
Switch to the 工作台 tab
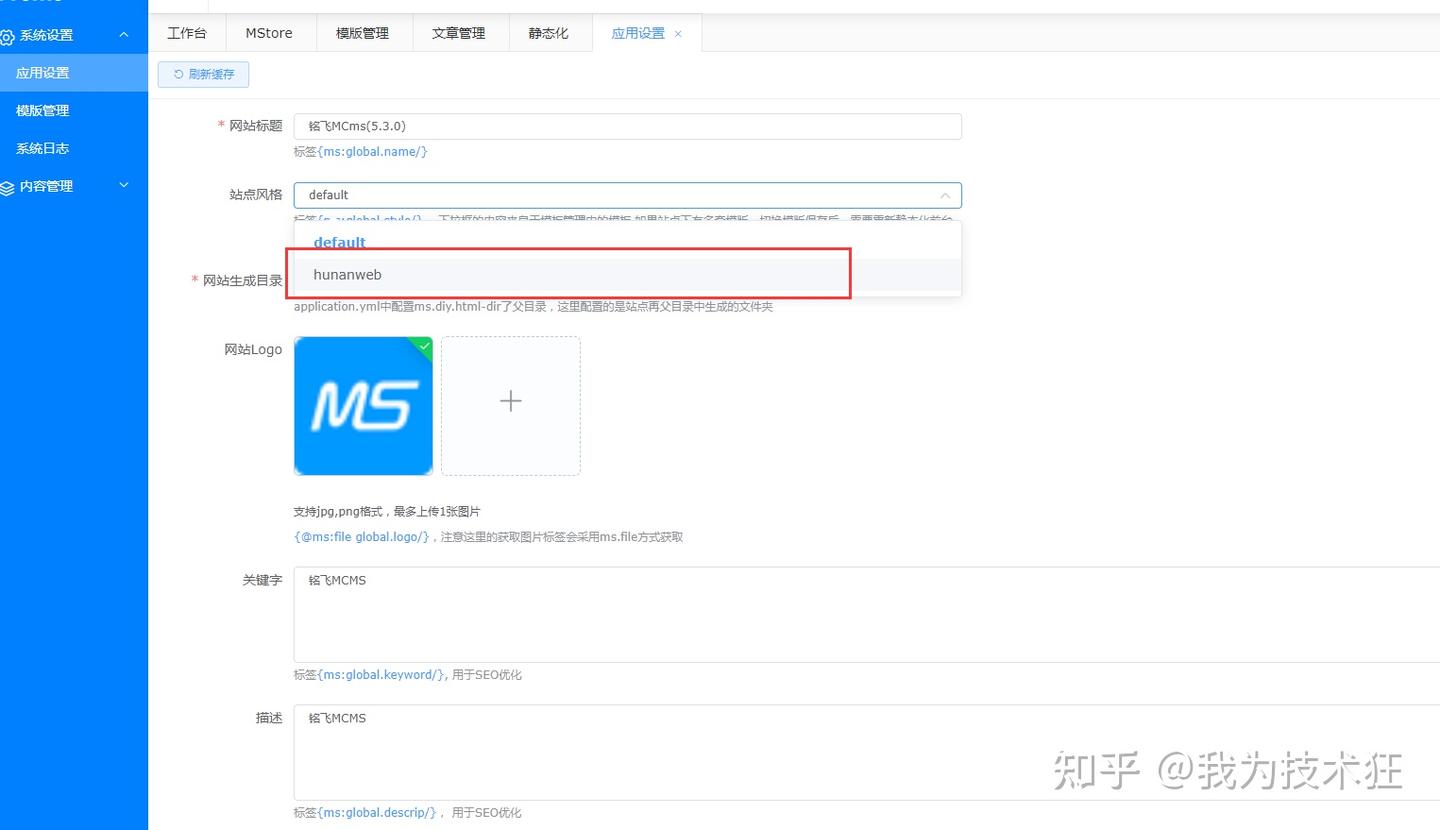(187, 32)
